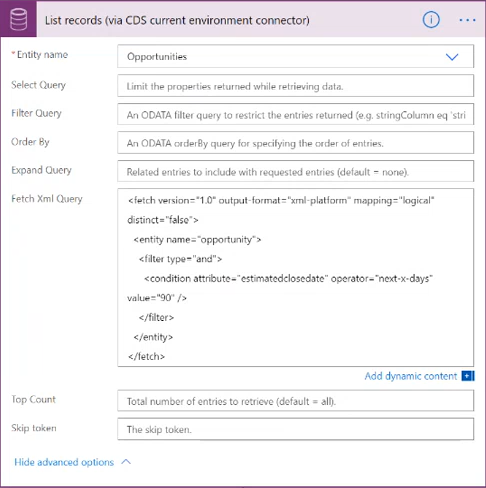
Task: Click the Add dynamic content link
Action: [411, 376]
